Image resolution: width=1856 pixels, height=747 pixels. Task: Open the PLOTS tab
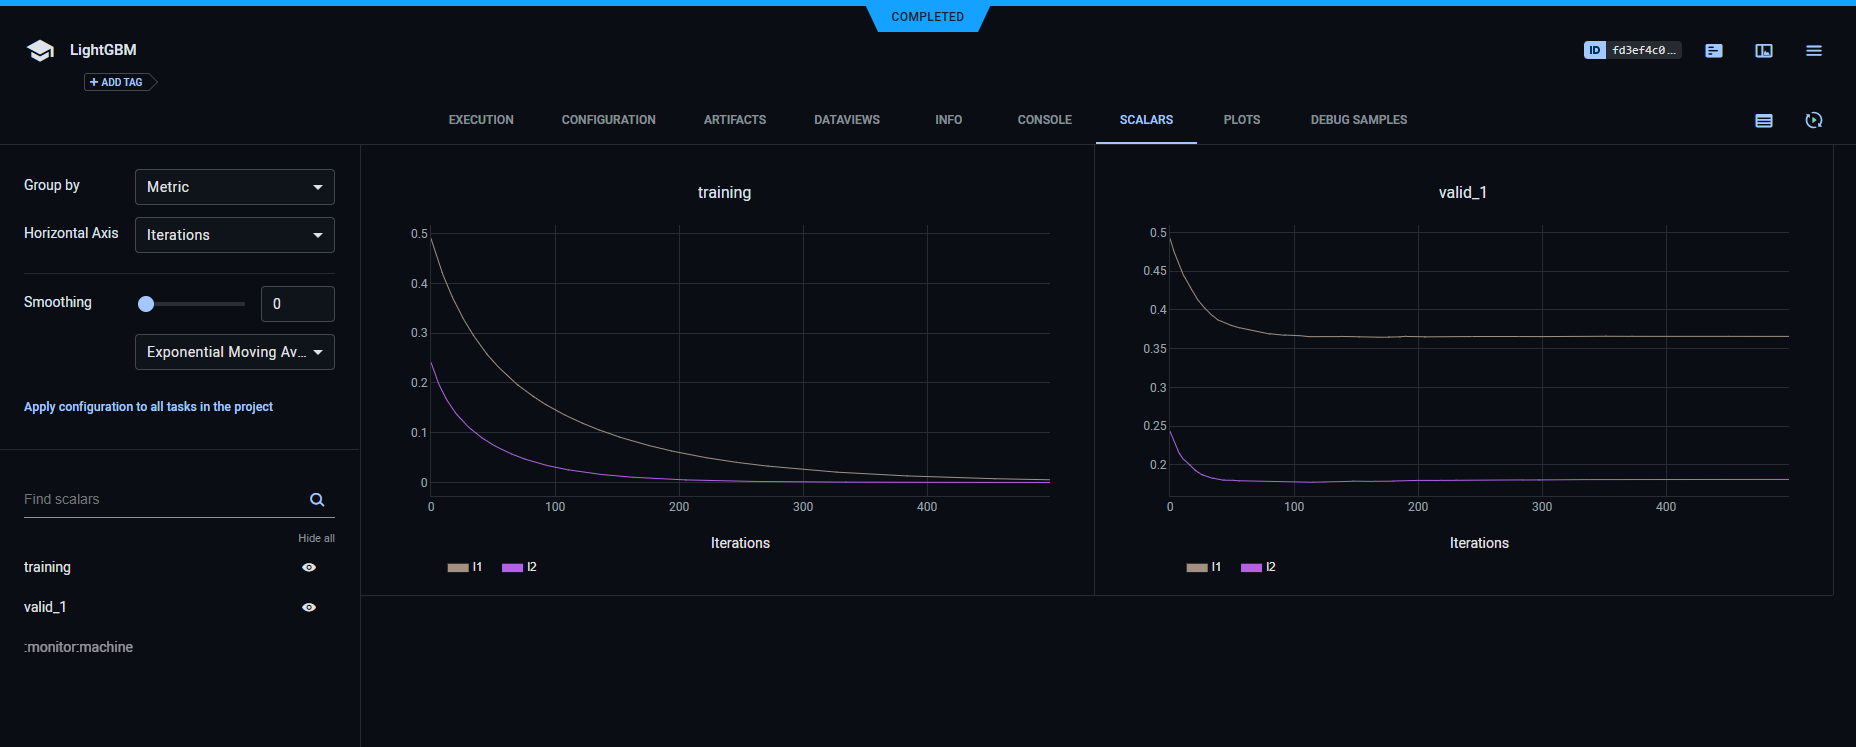click(x=1241, y=120)
